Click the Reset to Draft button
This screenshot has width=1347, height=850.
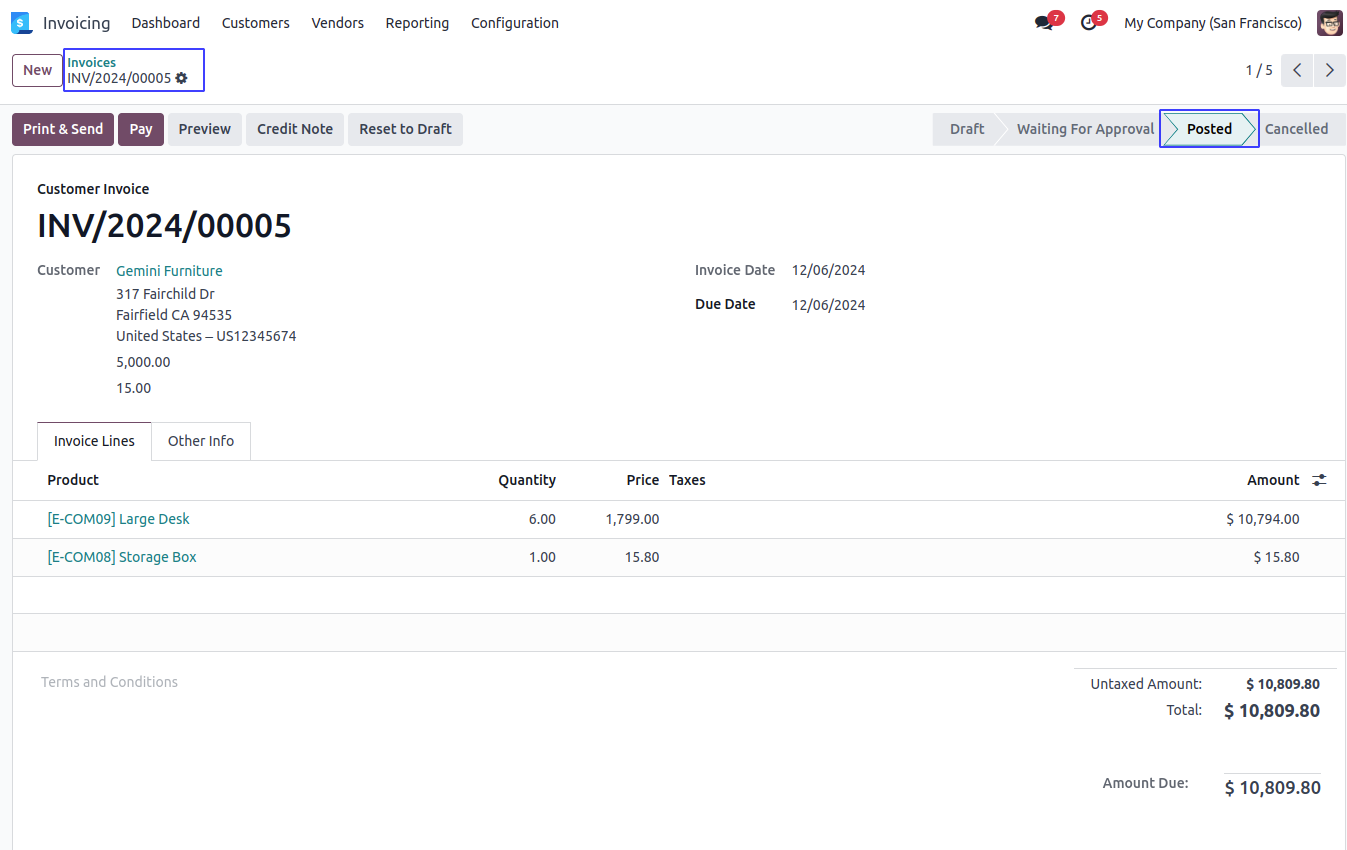[405, 129]
